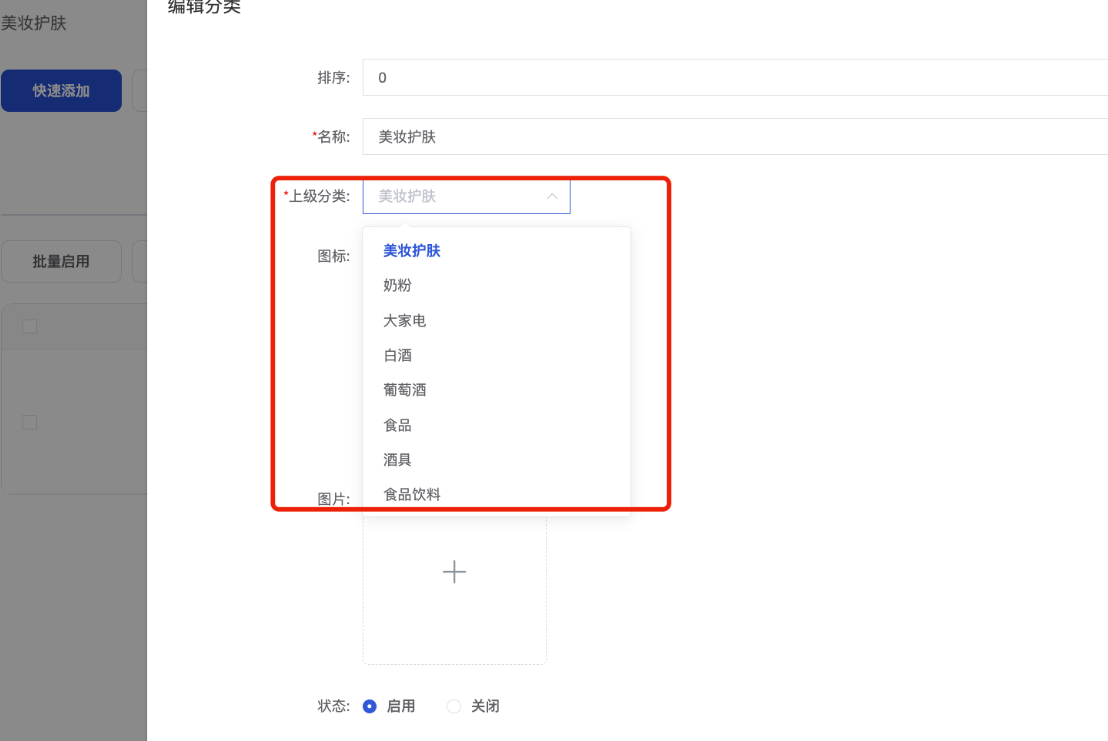
Task: Select 大家电 as parent category
Action: pyautogui.click(x=405, y=321)
